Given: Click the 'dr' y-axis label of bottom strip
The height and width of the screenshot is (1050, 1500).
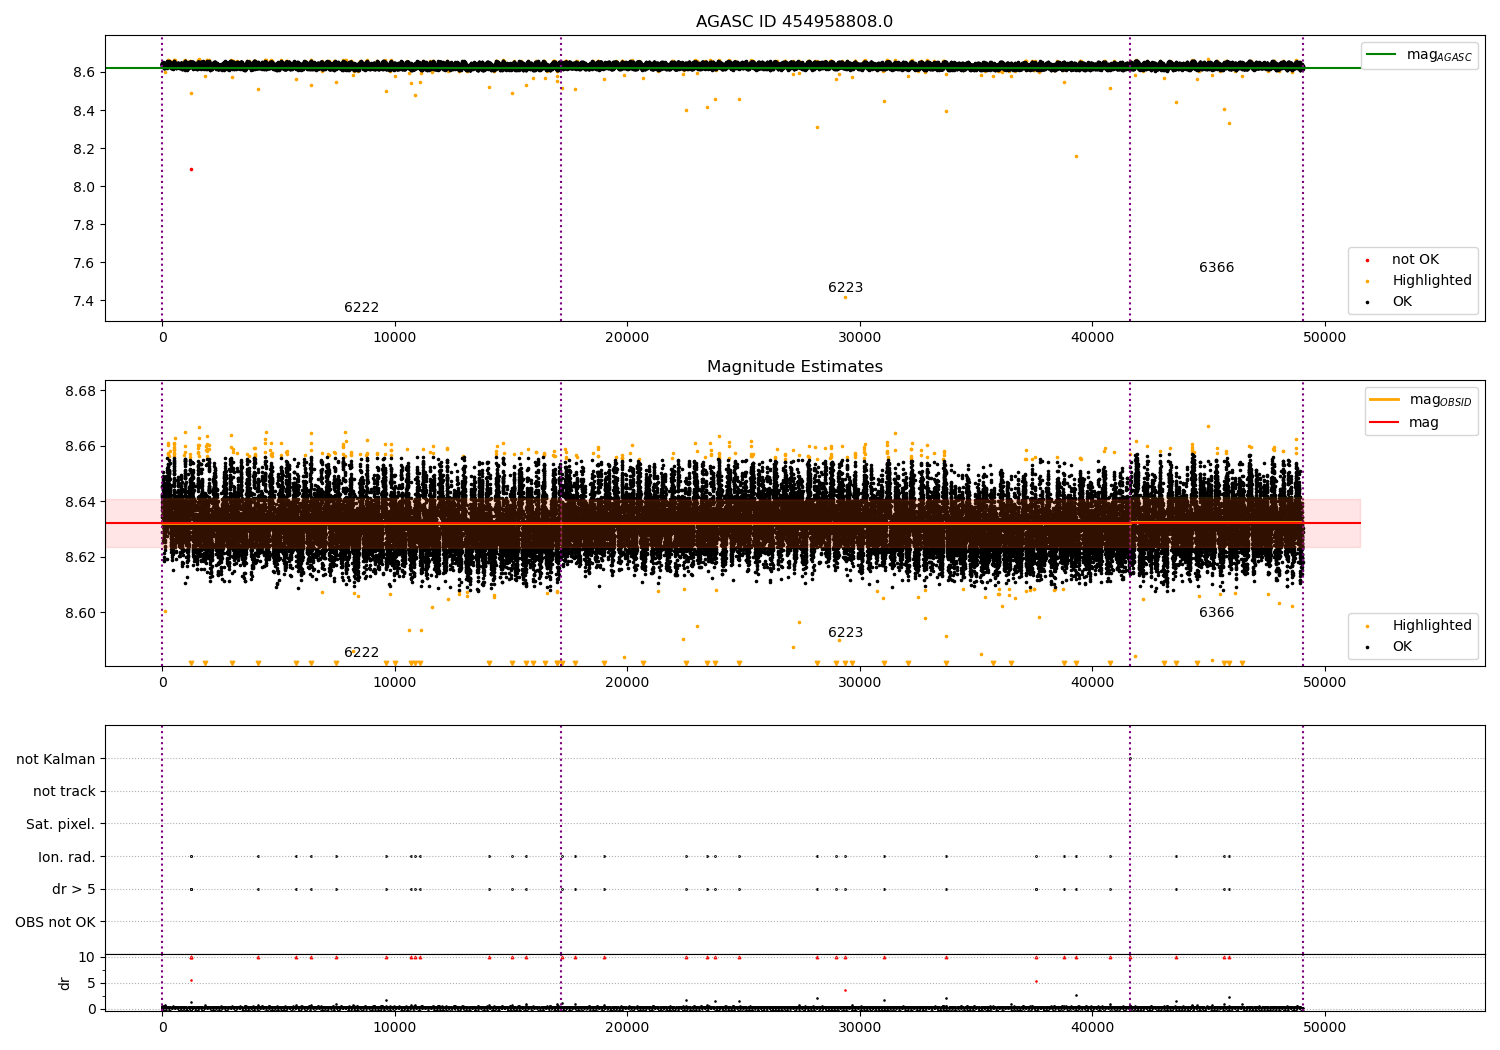Looking at the screenshot, I should [x=65, y=983].
